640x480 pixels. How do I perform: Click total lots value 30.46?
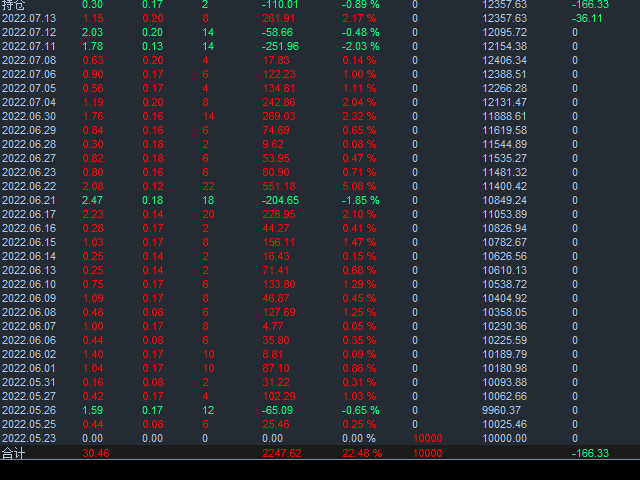pyautogui.click(x=96, y=453)
